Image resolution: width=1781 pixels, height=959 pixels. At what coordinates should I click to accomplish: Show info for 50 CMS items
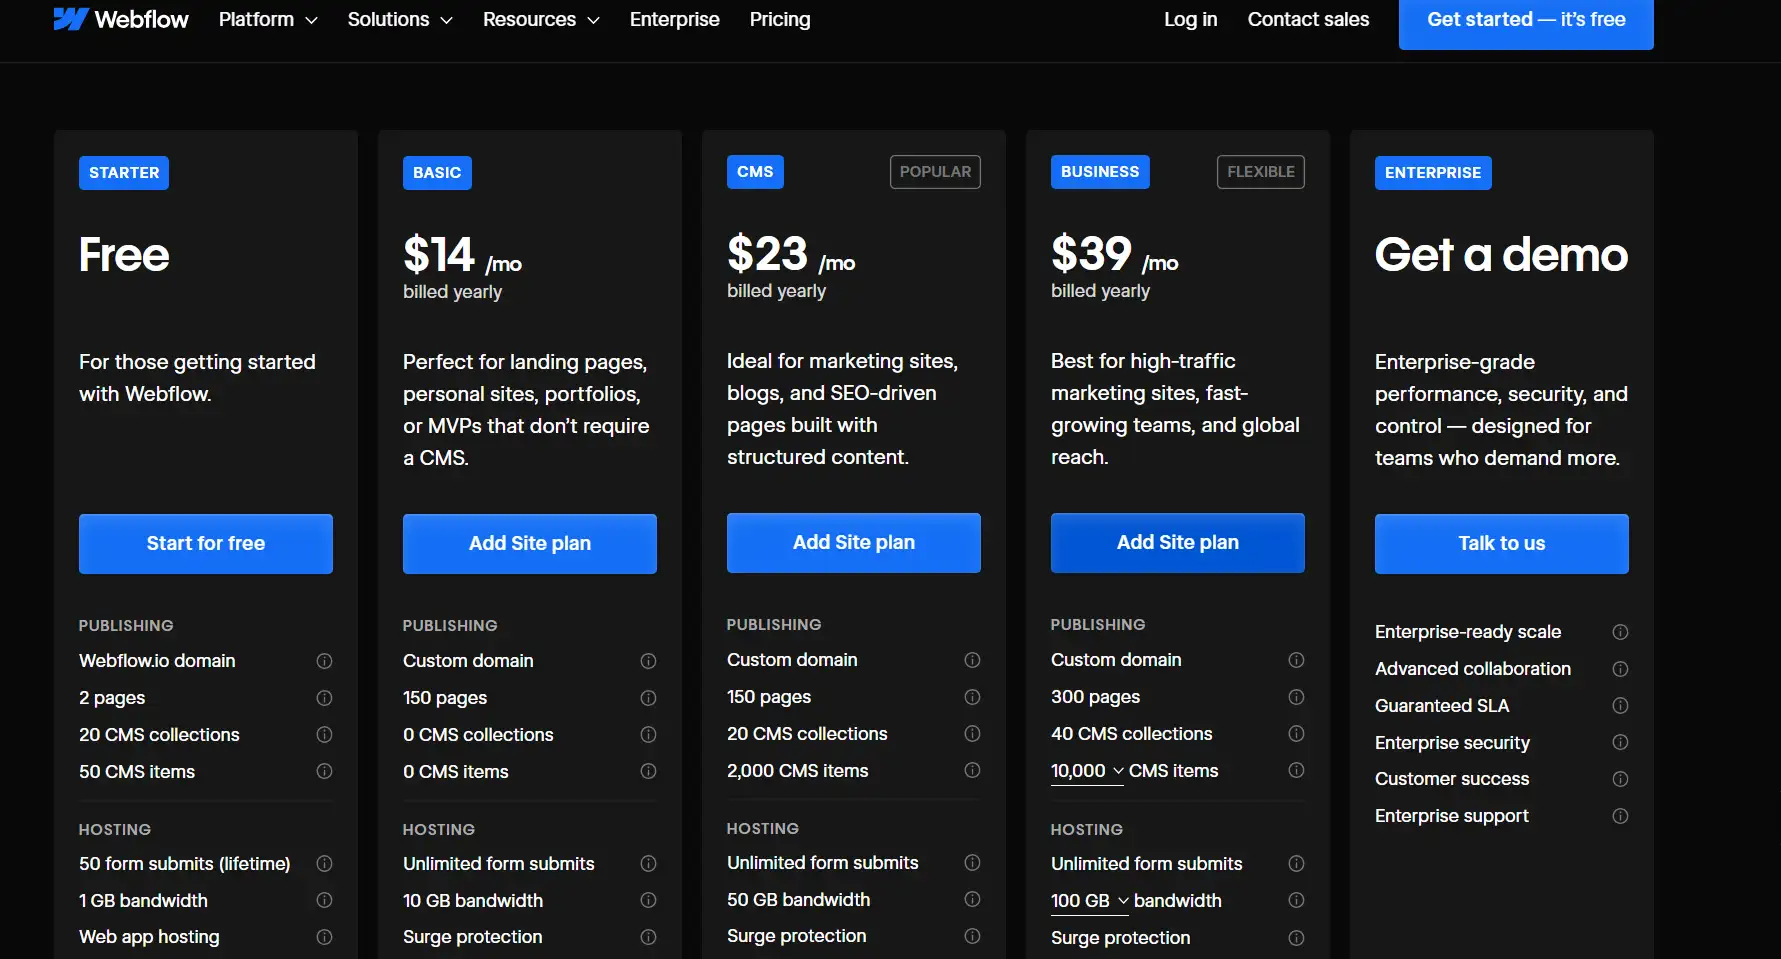pyautogui.click(x=324, y=771)
